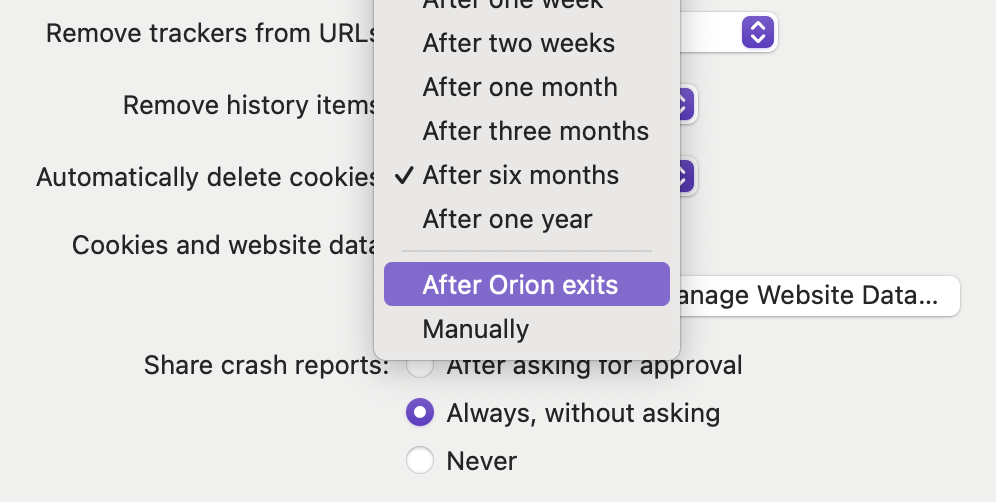The image size is (996, 502).
Task: Click the Remove history items label
Action: (248, 105)
